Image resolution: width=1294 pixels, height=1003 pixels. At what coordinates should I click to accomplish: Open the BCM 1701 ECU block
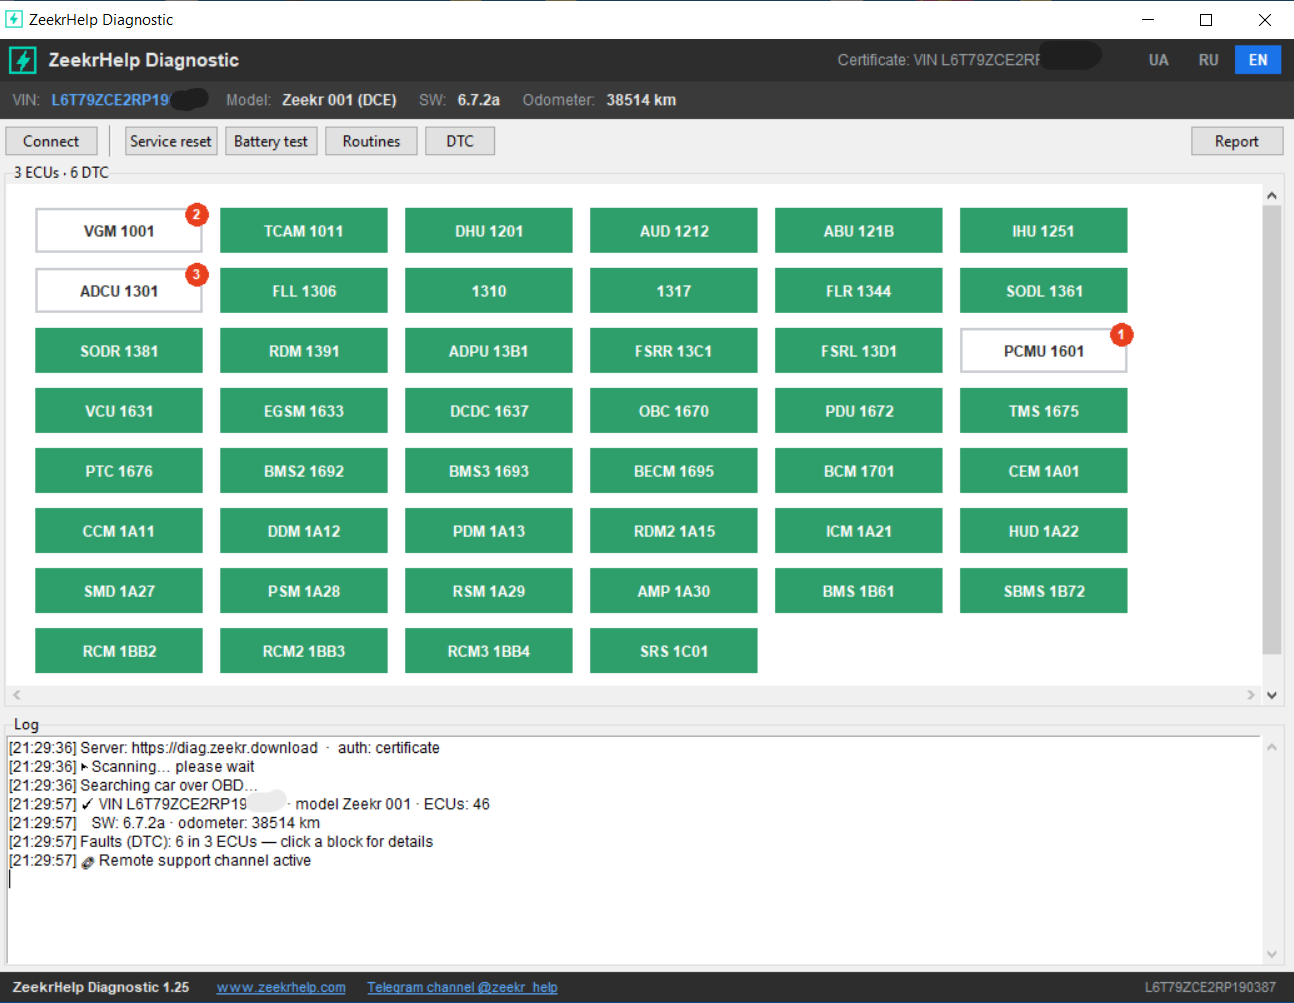pyautogui.click(x=859, y=471)
